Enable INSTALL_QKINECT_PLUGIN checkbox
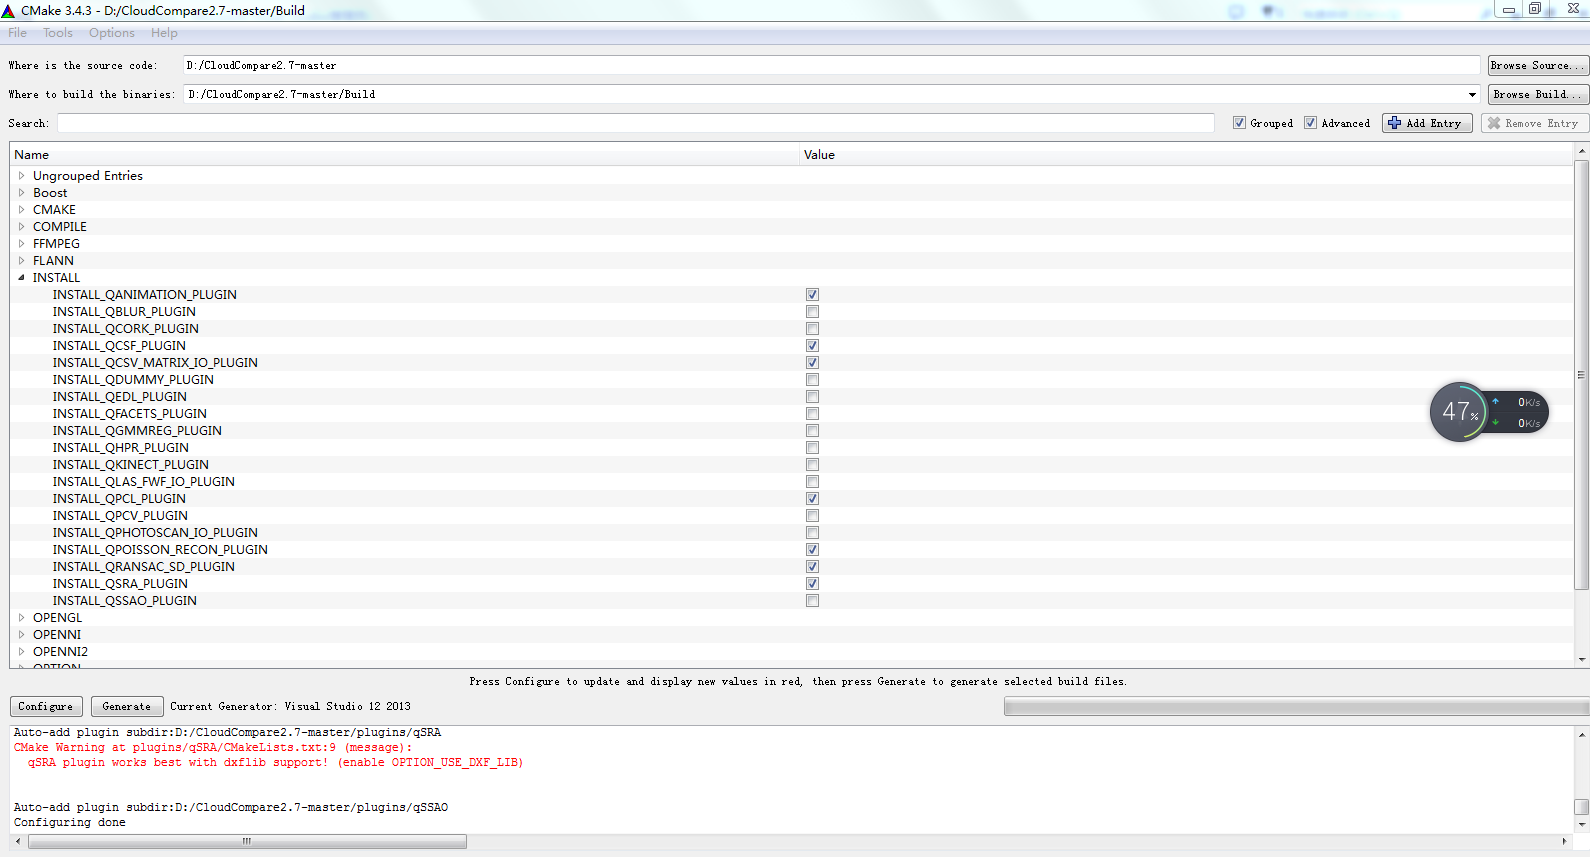The width and height of the screenshot is (1590, 857). click(812, 465)
